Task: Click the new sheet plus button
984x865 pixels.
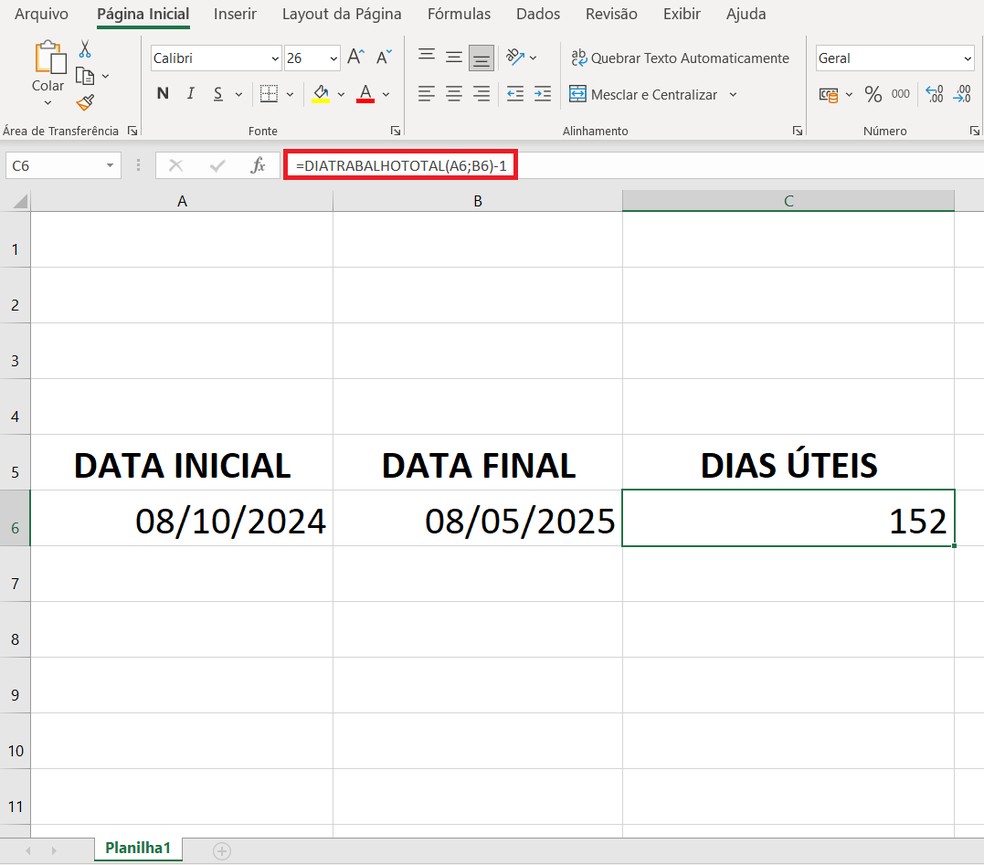Action: (x=220, y=847)
